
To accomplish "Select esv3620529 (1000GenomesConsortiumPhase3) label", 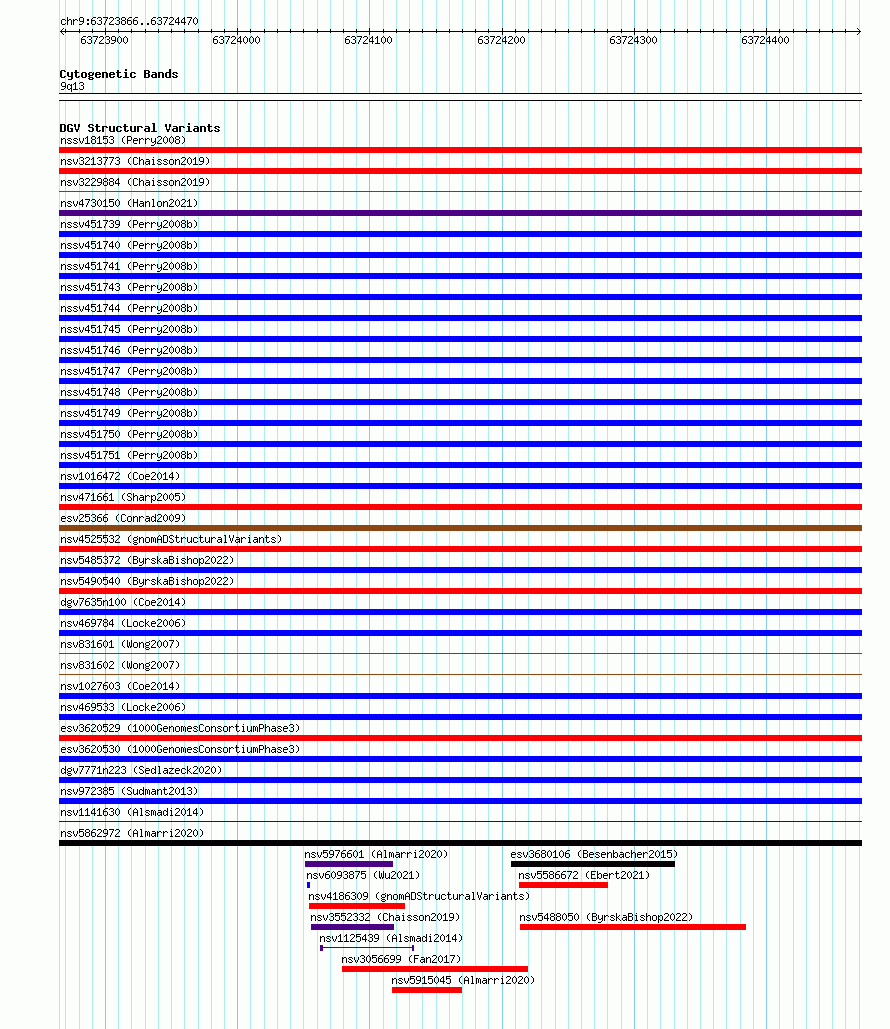I will pyautogui.click(x=180, y=728).
